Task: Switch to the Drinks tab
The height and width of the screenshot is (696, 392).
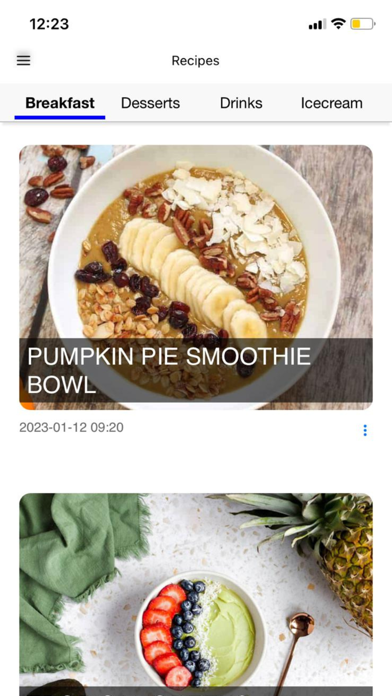Action: 241,103
